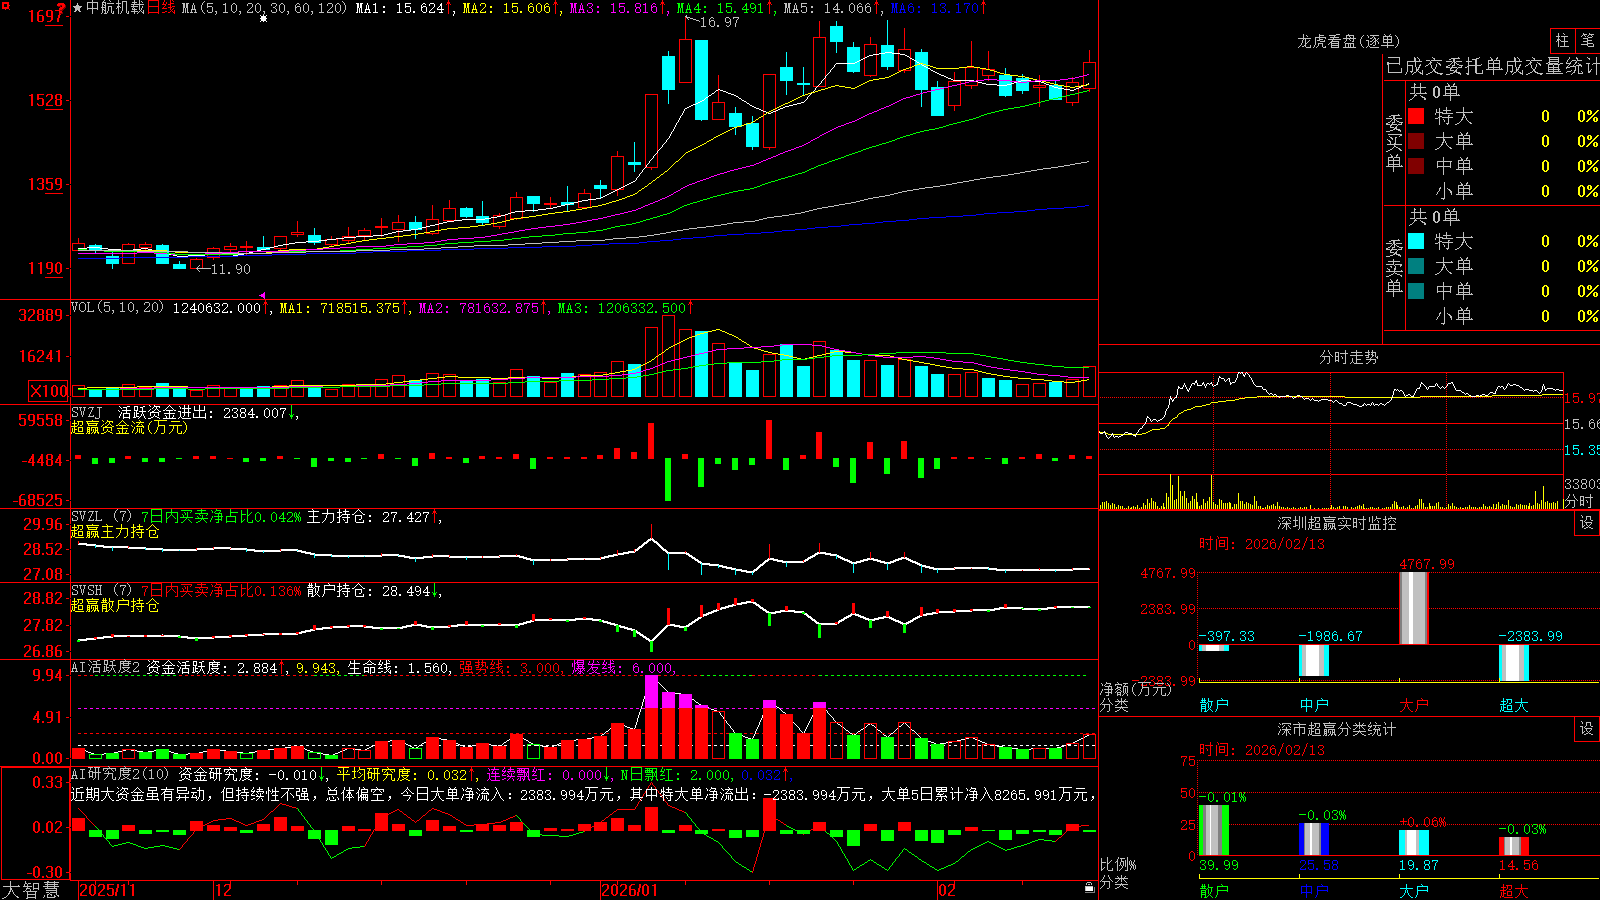Screen dimensions: 1600x900
Task: Click cyan swatch for 委卖单 特大
Action: pyautogui.click(x=1416, y=241)
